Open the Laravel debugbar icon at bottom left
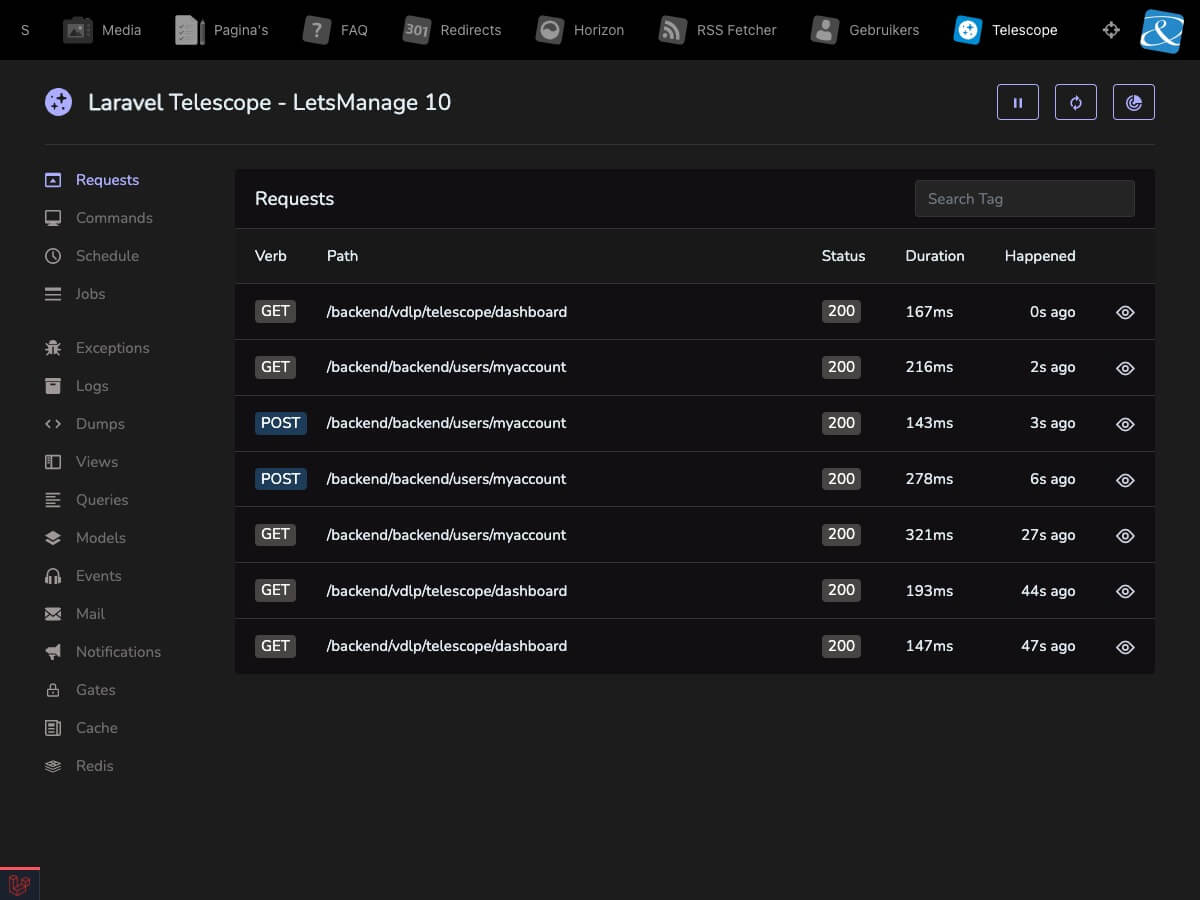Image resolution: width=1200 pixels, height=900 pixels. (x=19, y=885)
